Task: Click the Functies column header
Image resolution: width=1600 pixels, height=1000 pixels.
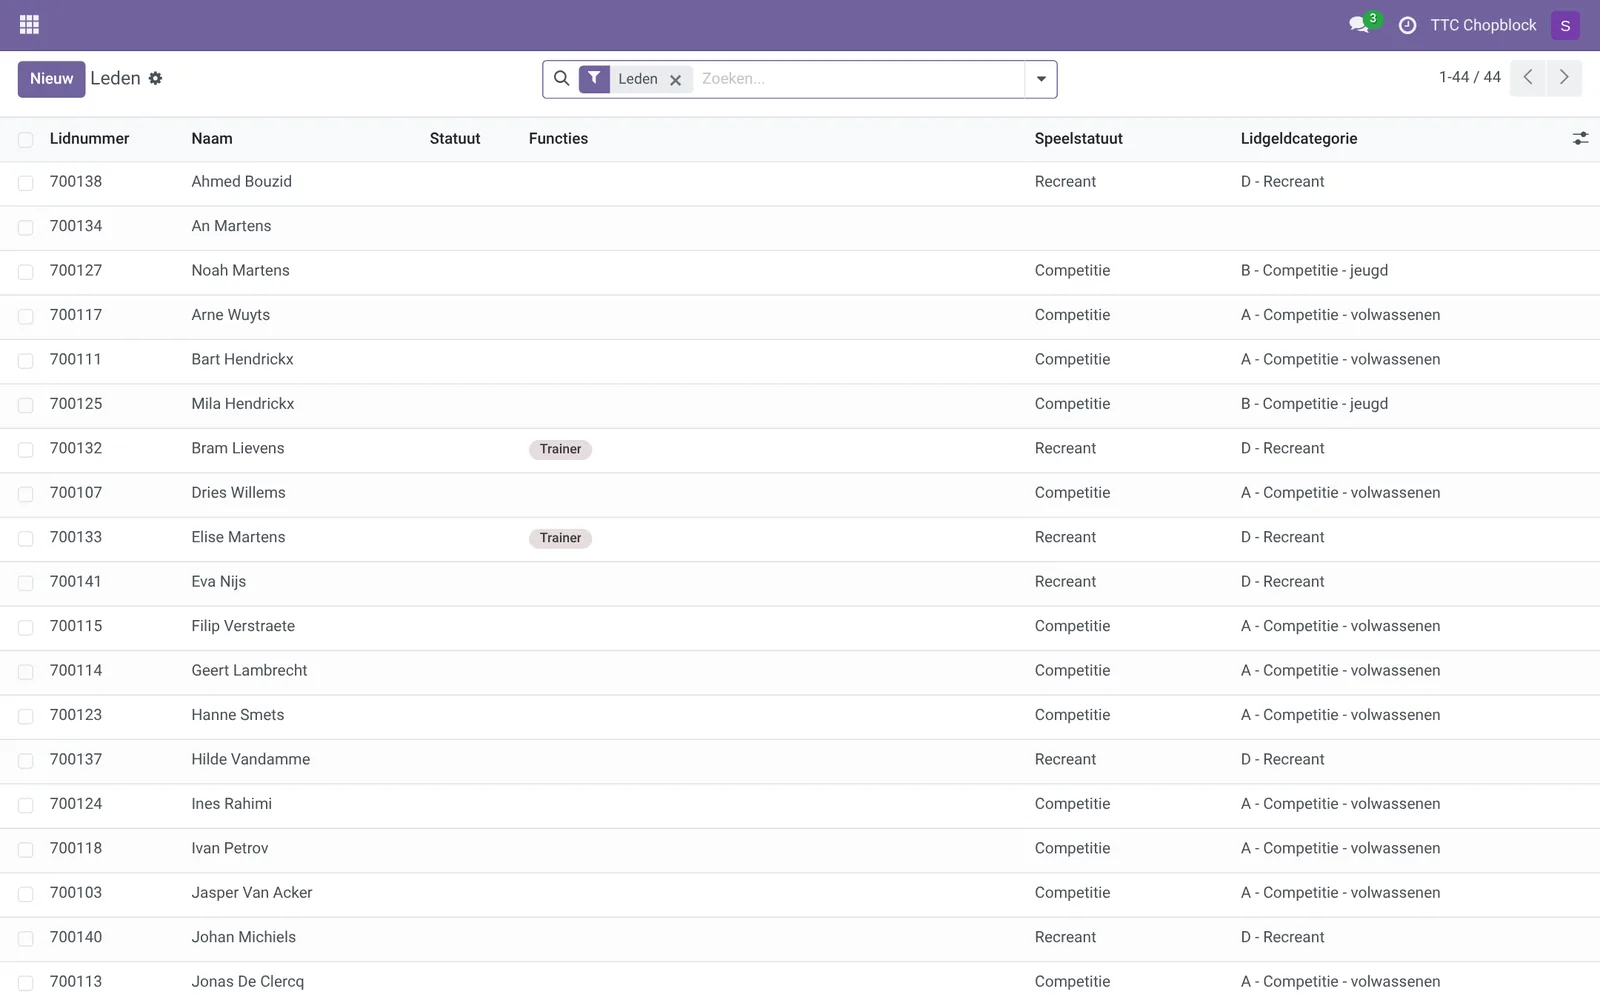Action: [x=558, y=139]
